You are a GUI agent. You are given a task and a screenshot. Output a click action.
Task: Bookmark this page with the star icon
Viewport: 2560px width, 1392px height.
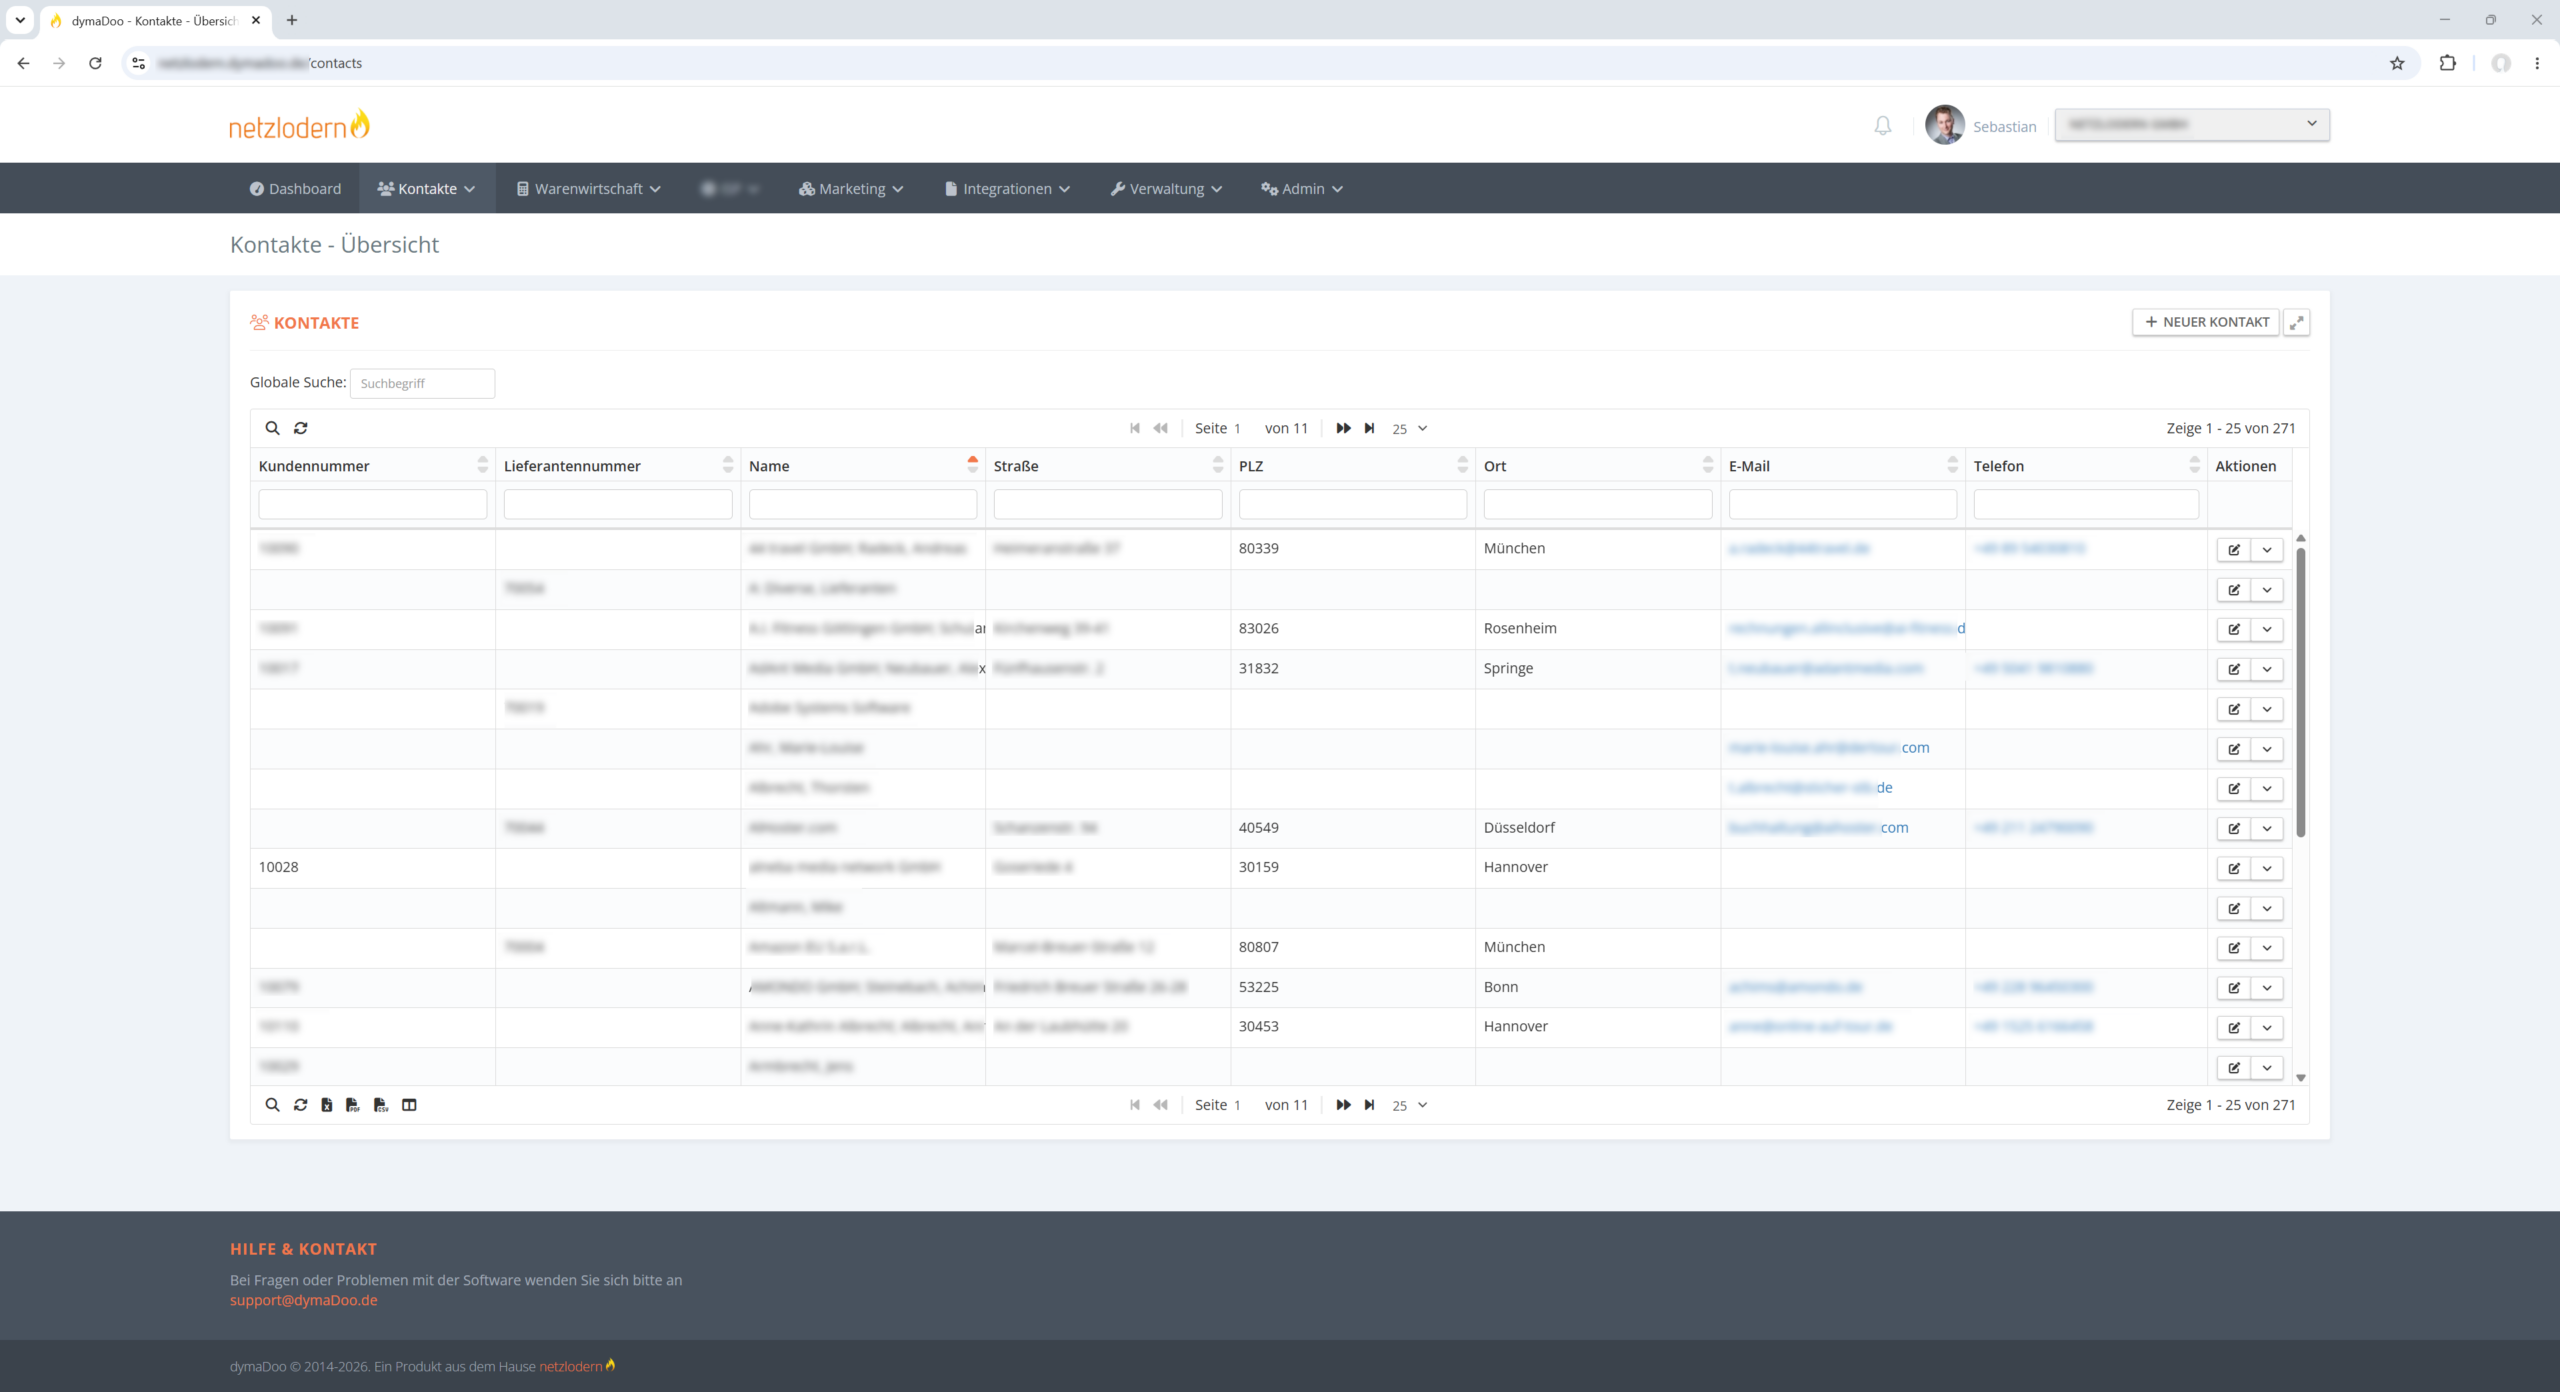(2397, 63)
